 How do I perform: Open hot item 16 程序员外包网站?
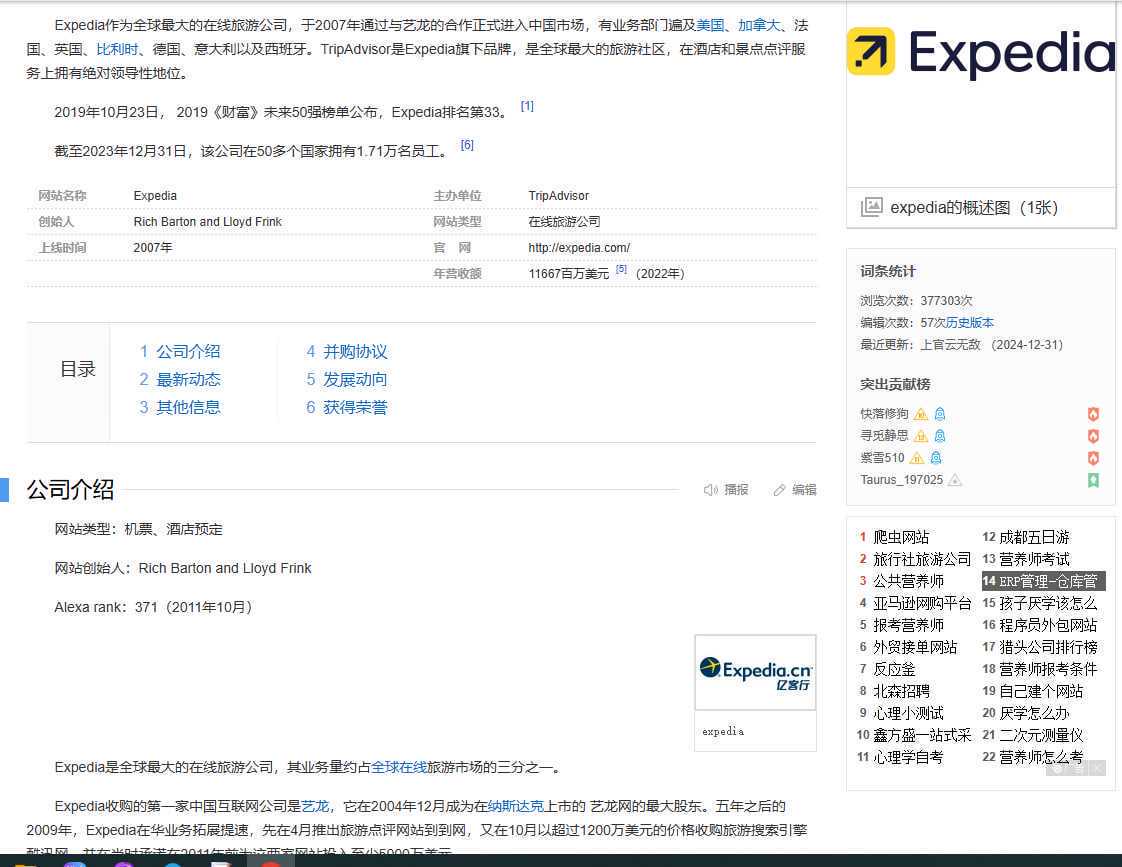[1048, 625]
